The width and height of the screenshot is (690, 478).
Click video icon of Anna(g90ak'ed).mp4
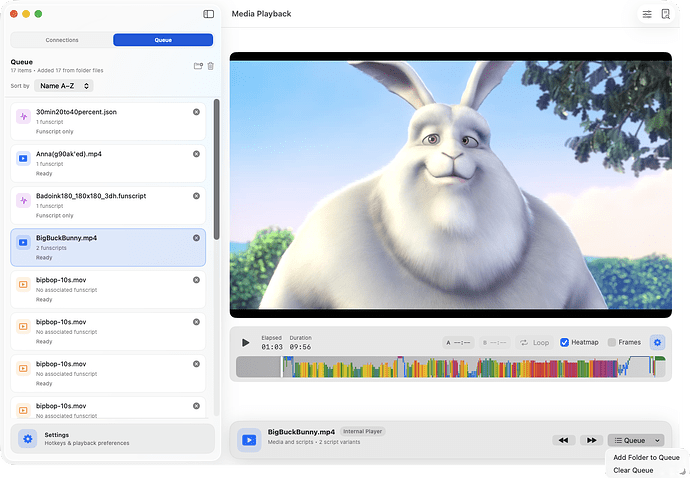pyautogui.click(x=23, y=158)
